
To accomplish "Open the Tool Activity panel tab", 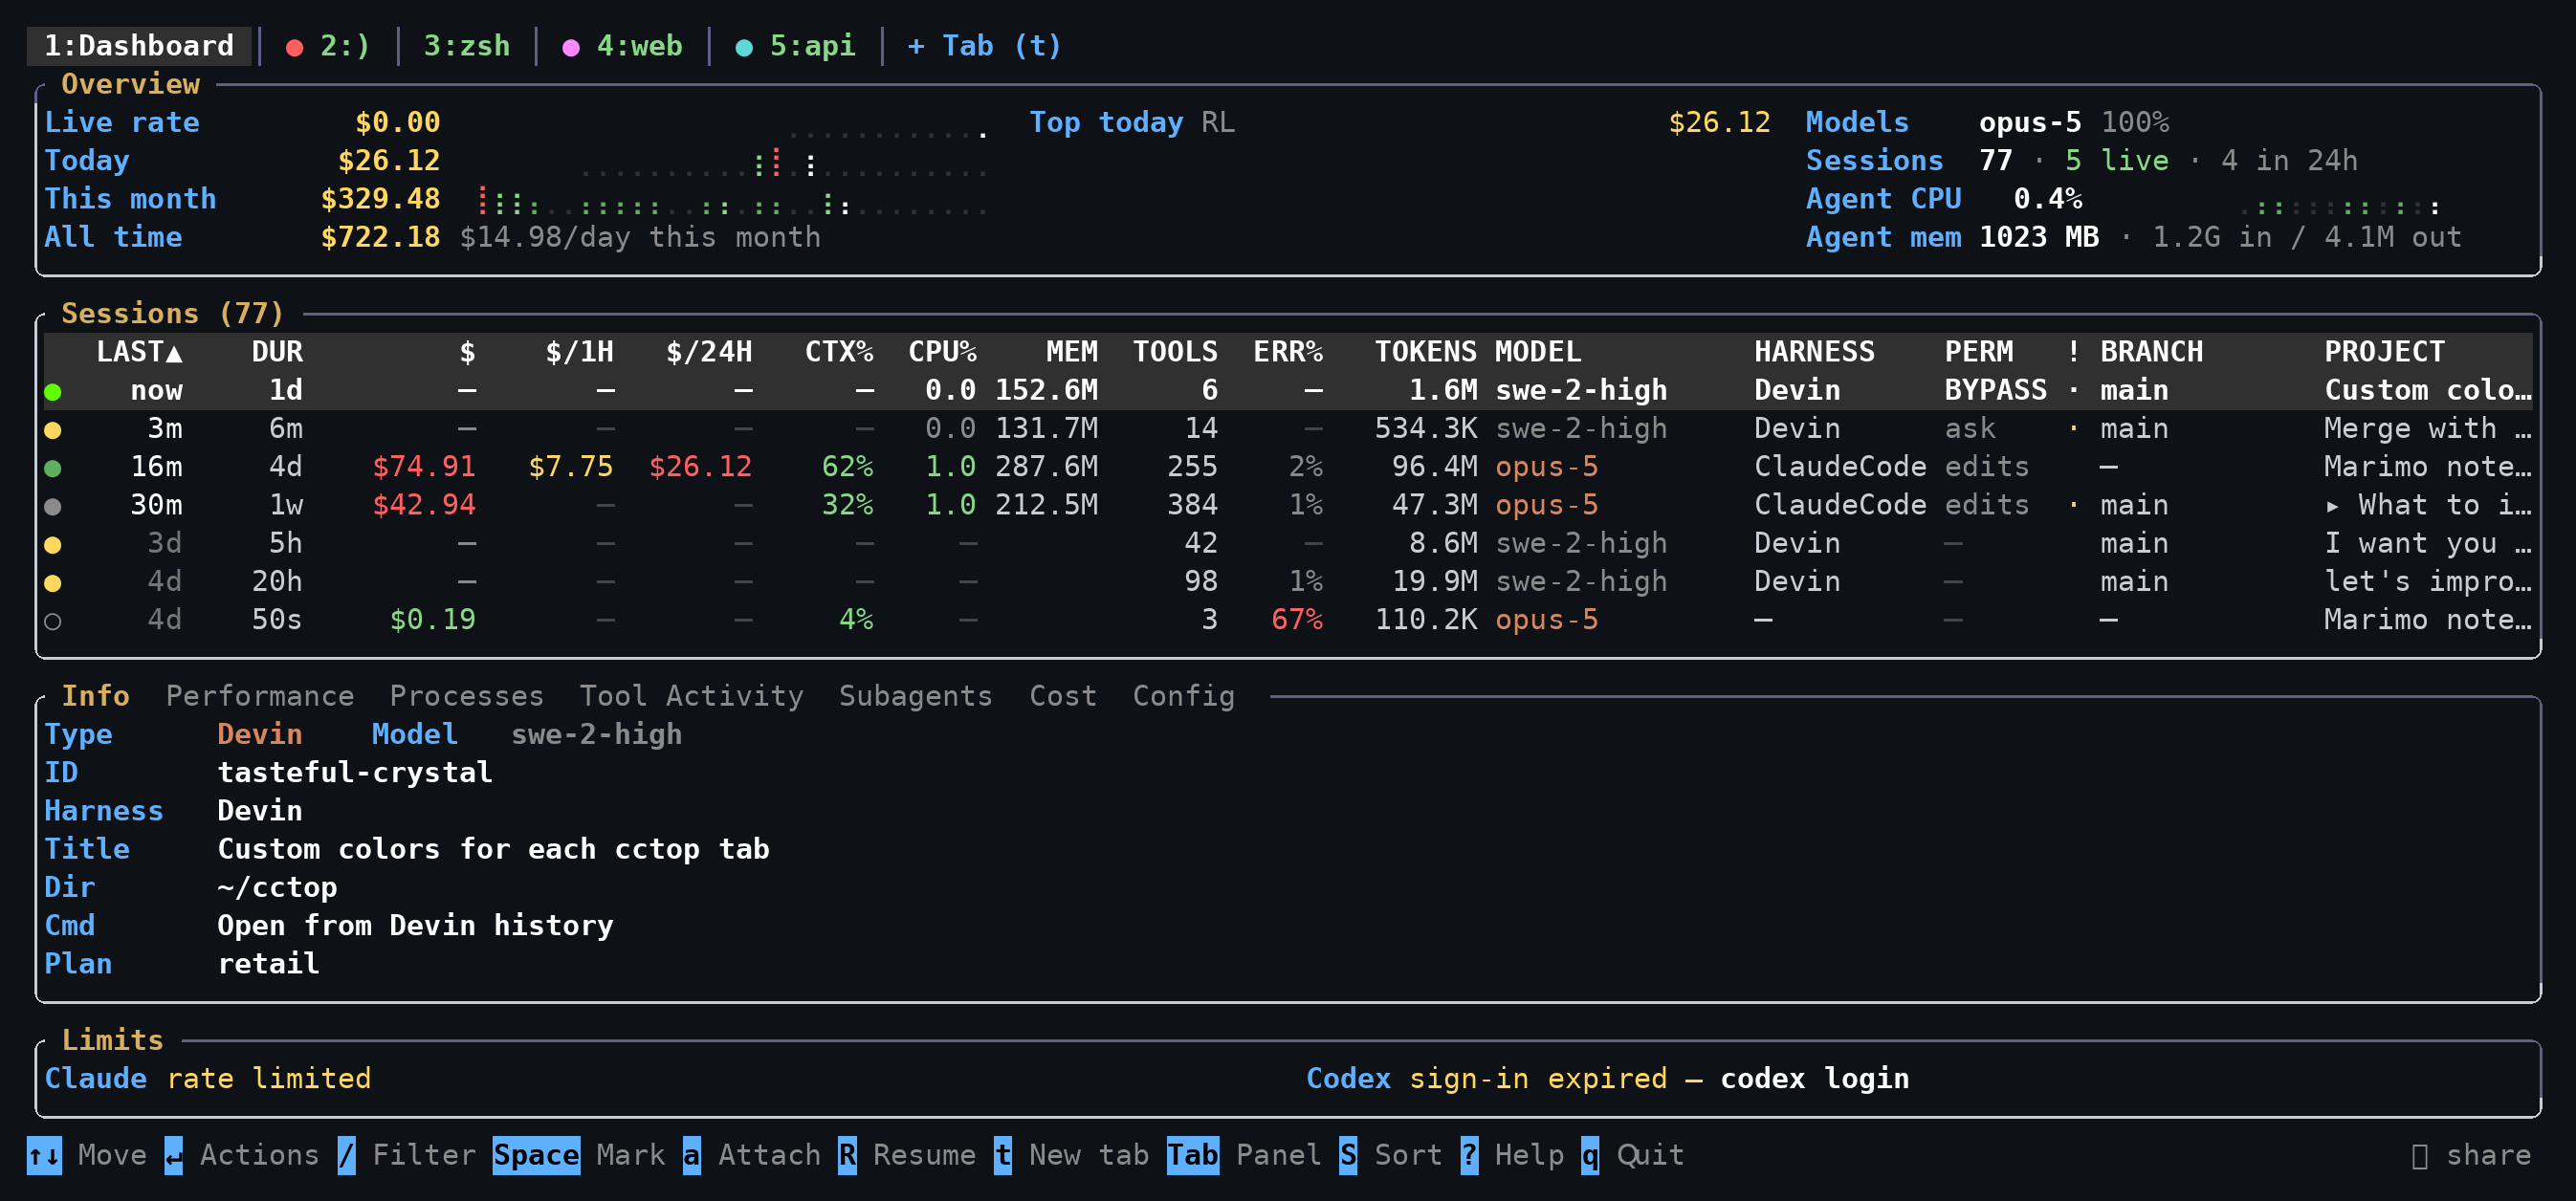I will tap(691, 696).
